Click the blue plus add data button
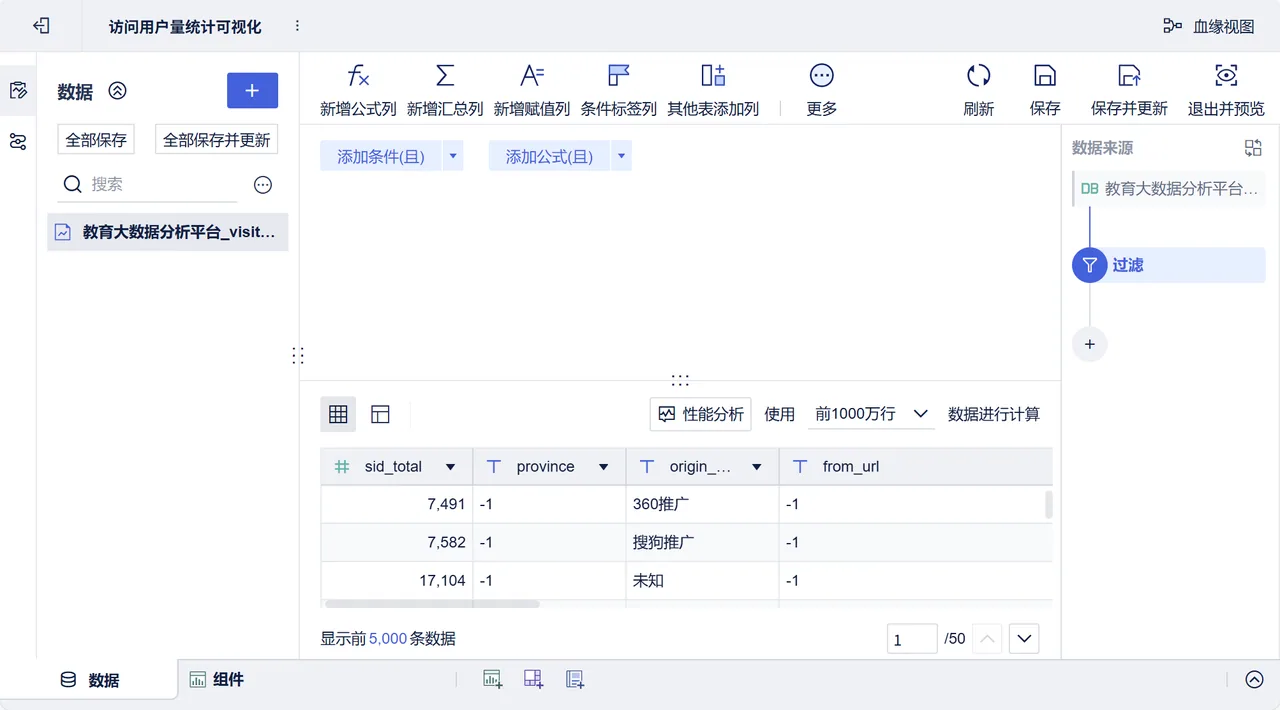Viewport: 1280px width, 710px height. pyautogui.click(x=252, y=90)
